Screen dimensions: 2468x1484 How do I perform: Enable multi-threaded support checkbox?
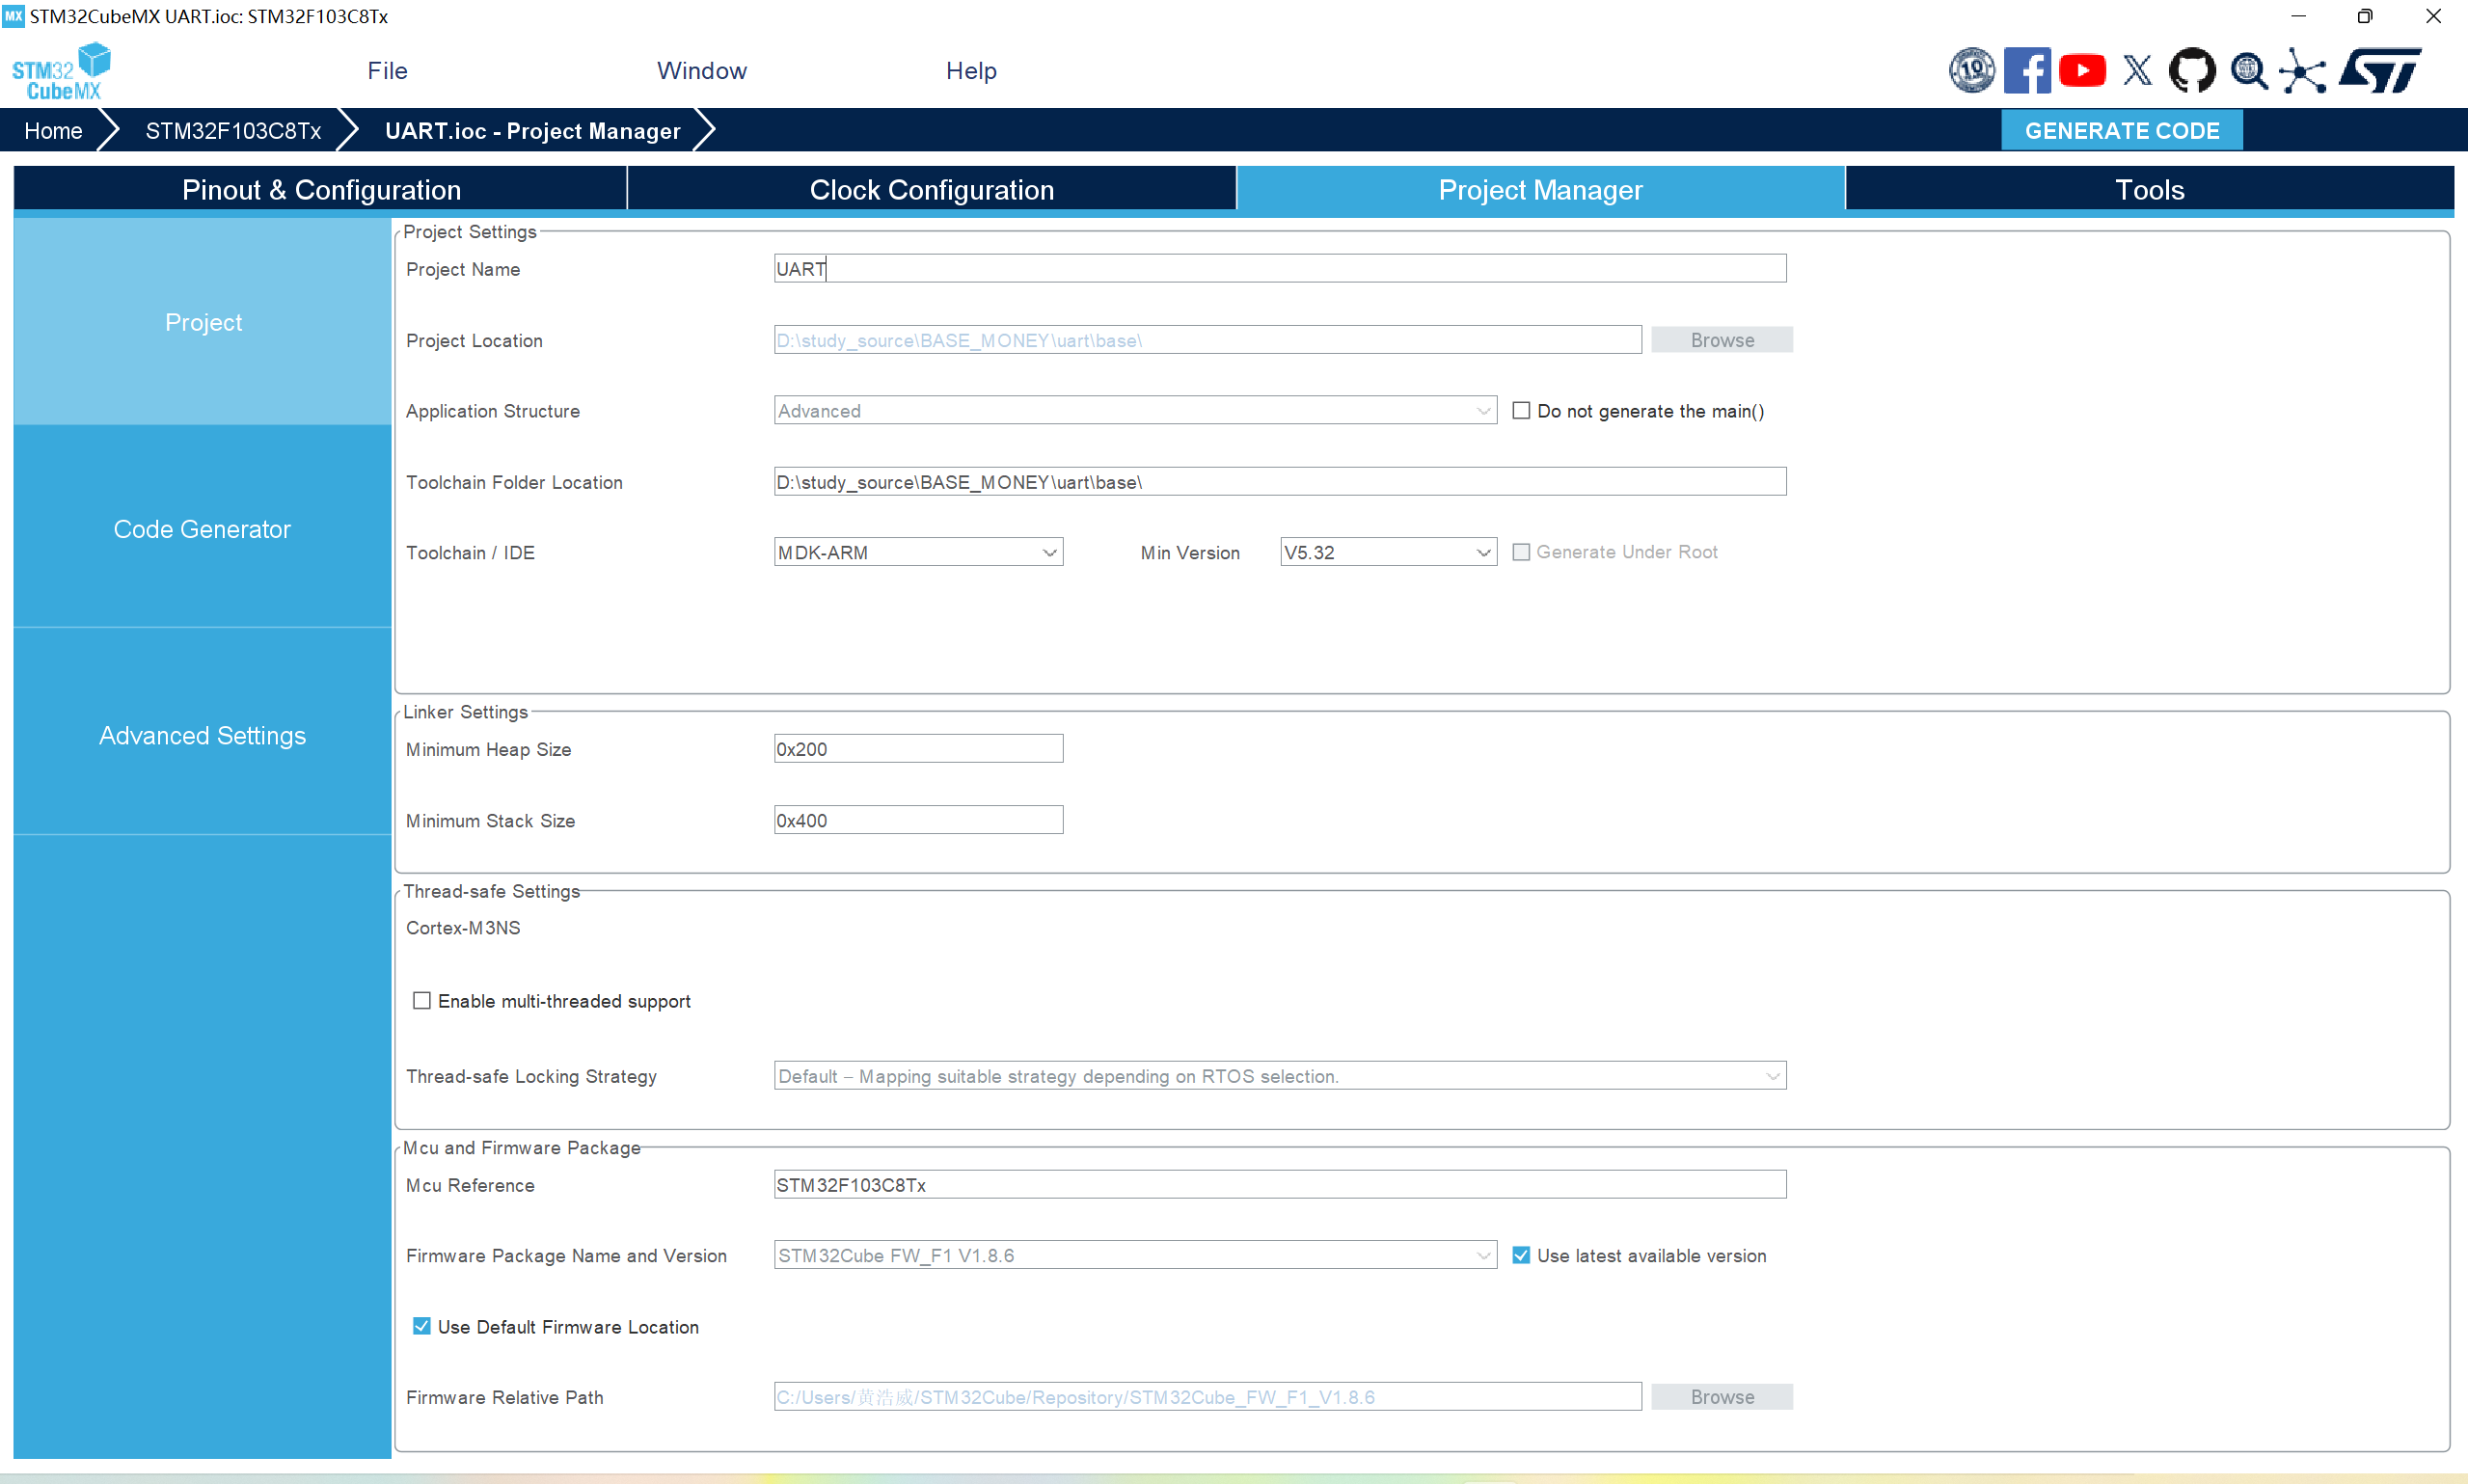point(422,1001)
